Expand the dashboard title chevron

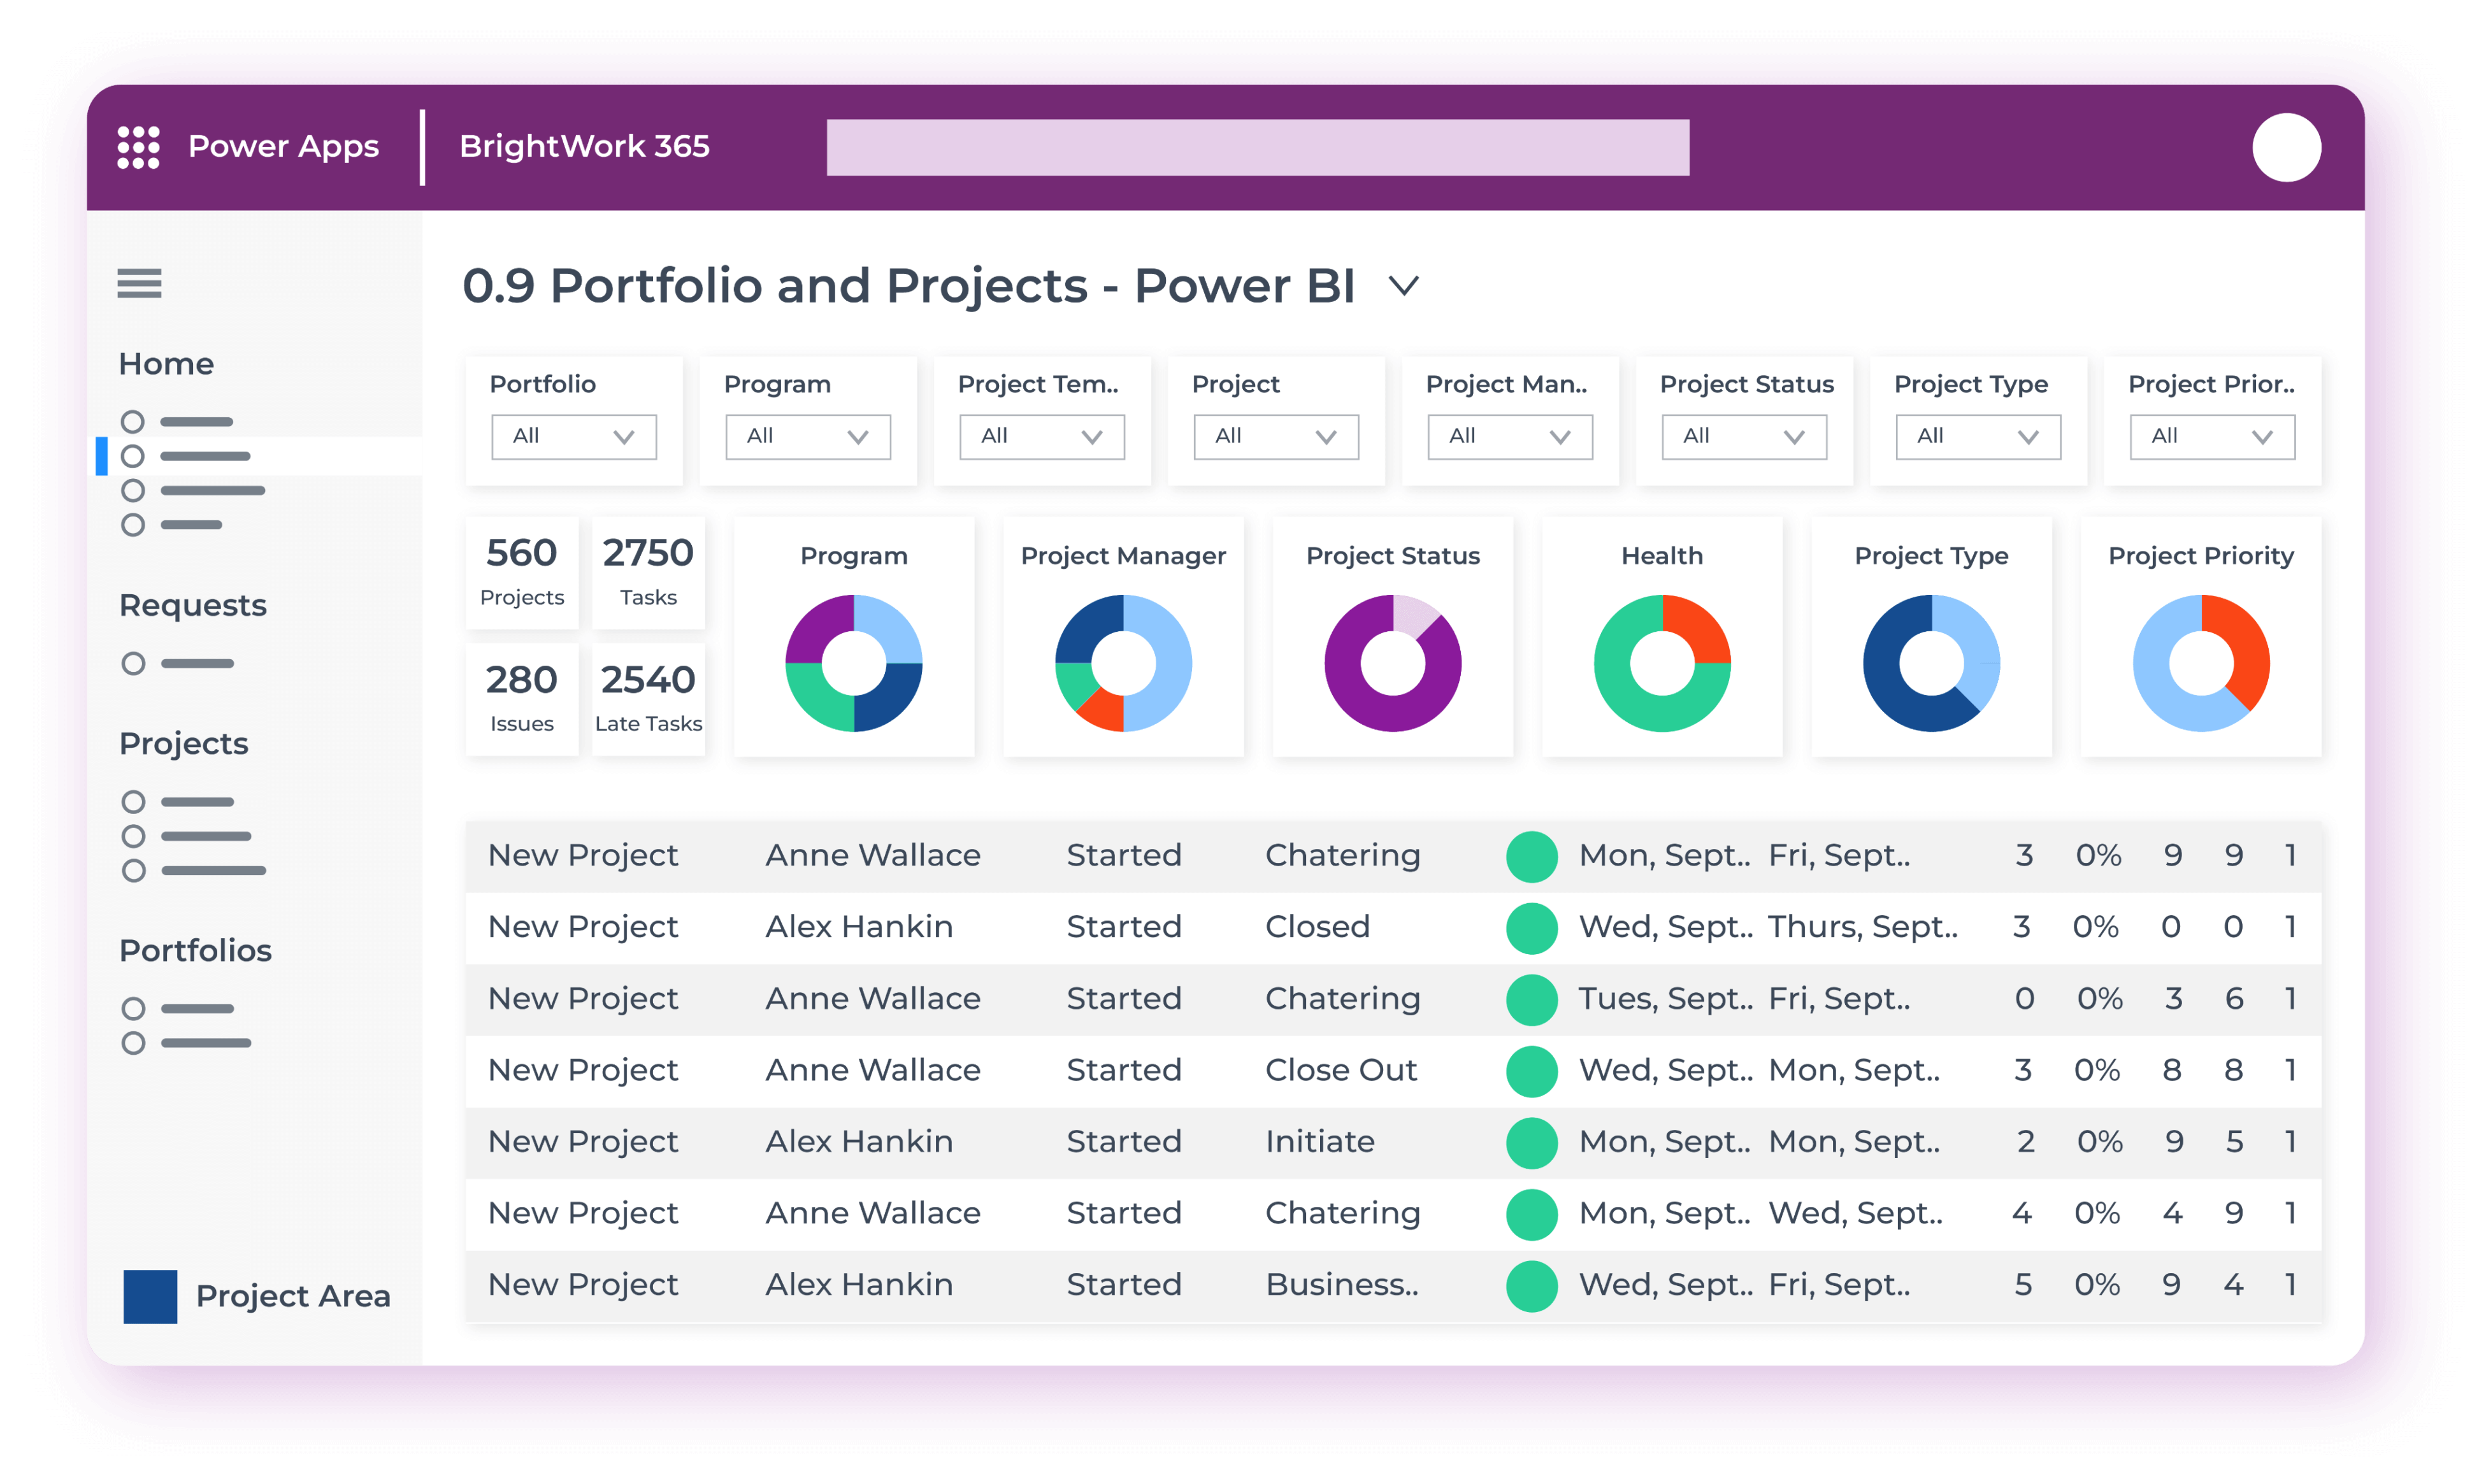point(1404,287)
